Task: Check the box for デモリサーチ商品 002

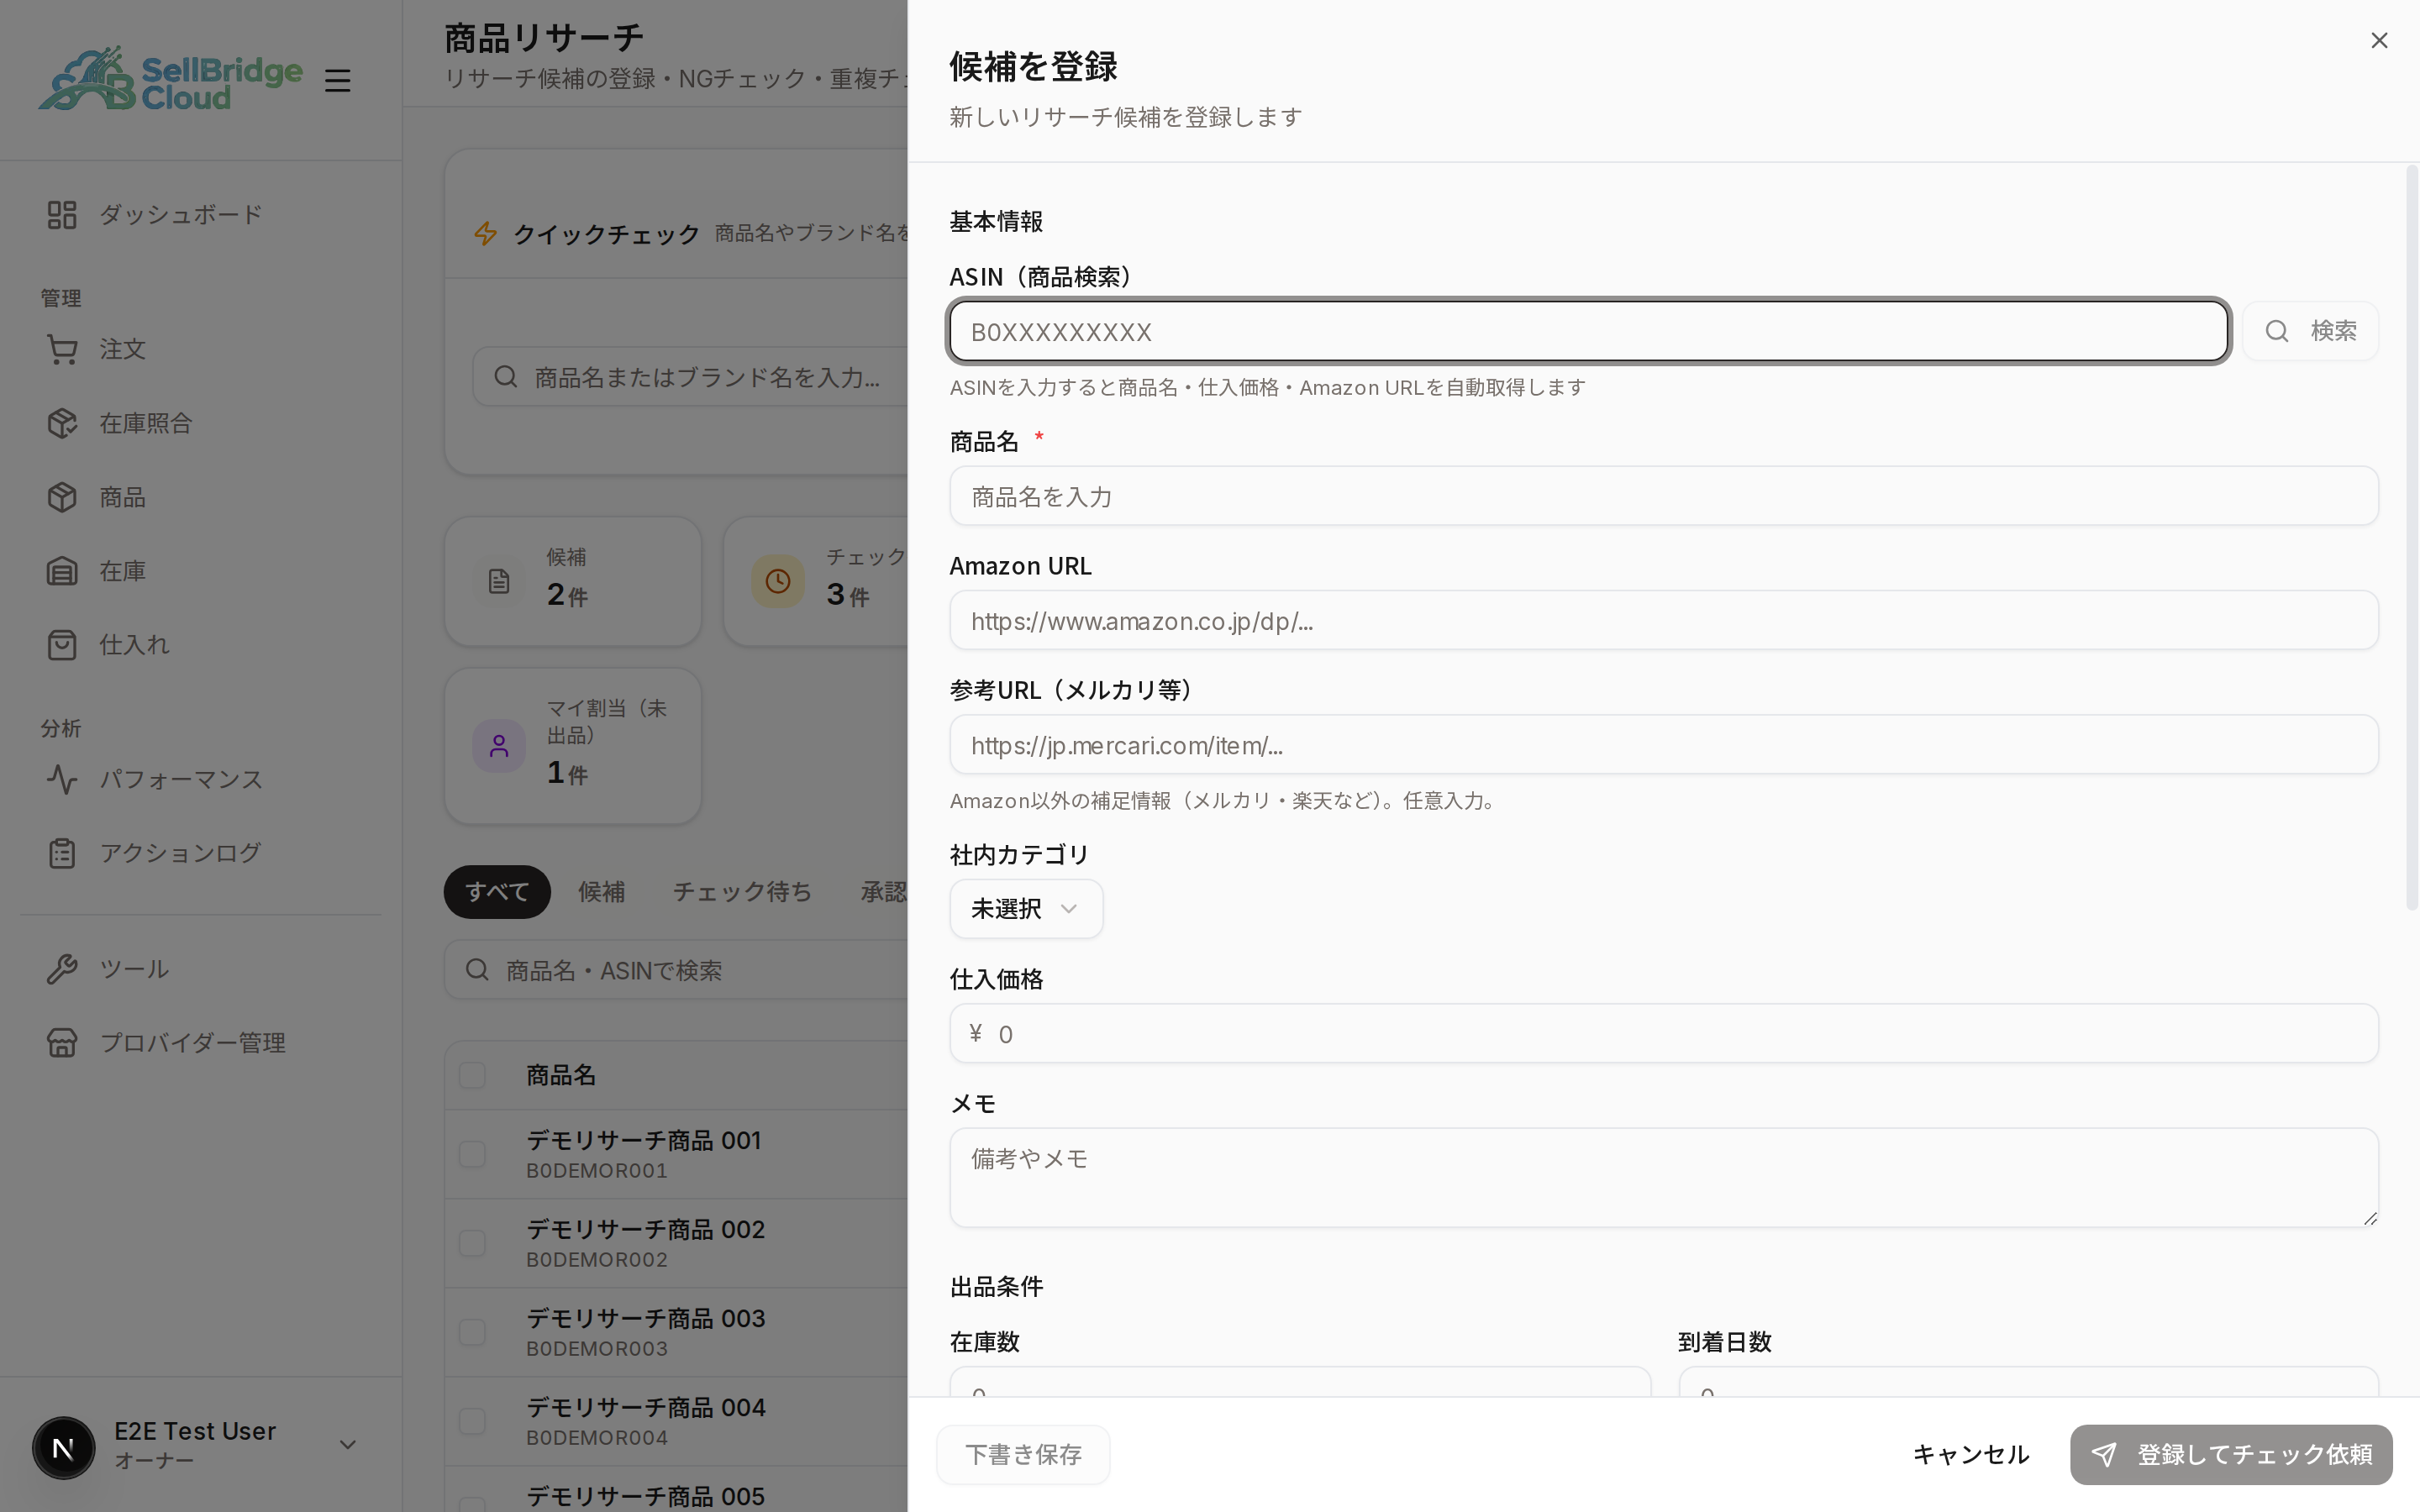Action: click(x=472, y=1243)
